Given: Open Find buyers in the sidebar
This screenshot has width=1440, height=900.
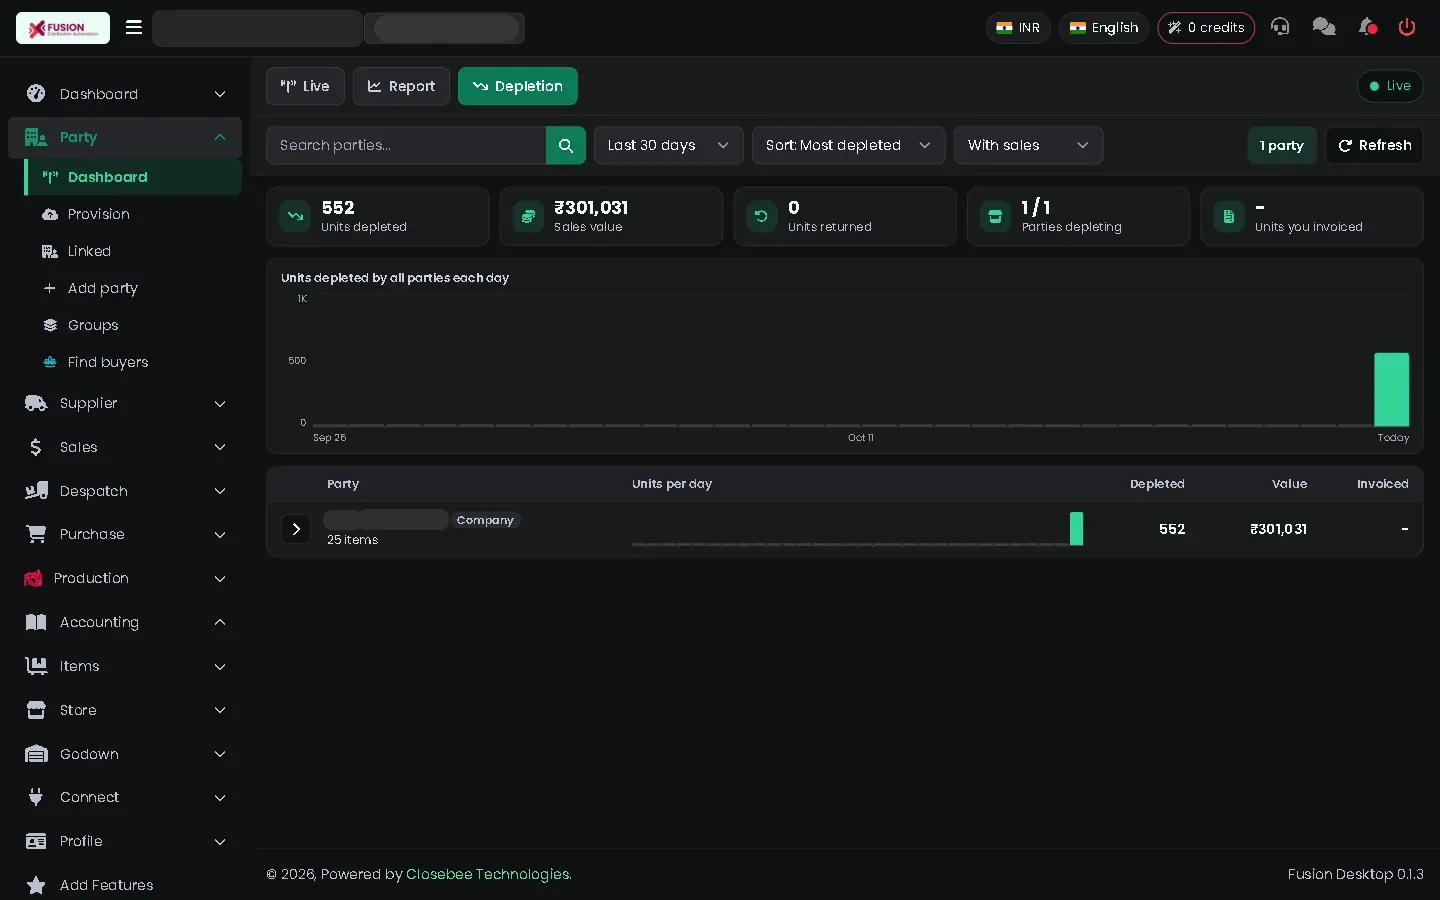Looking at the screenshot, I should click(133, 362).
